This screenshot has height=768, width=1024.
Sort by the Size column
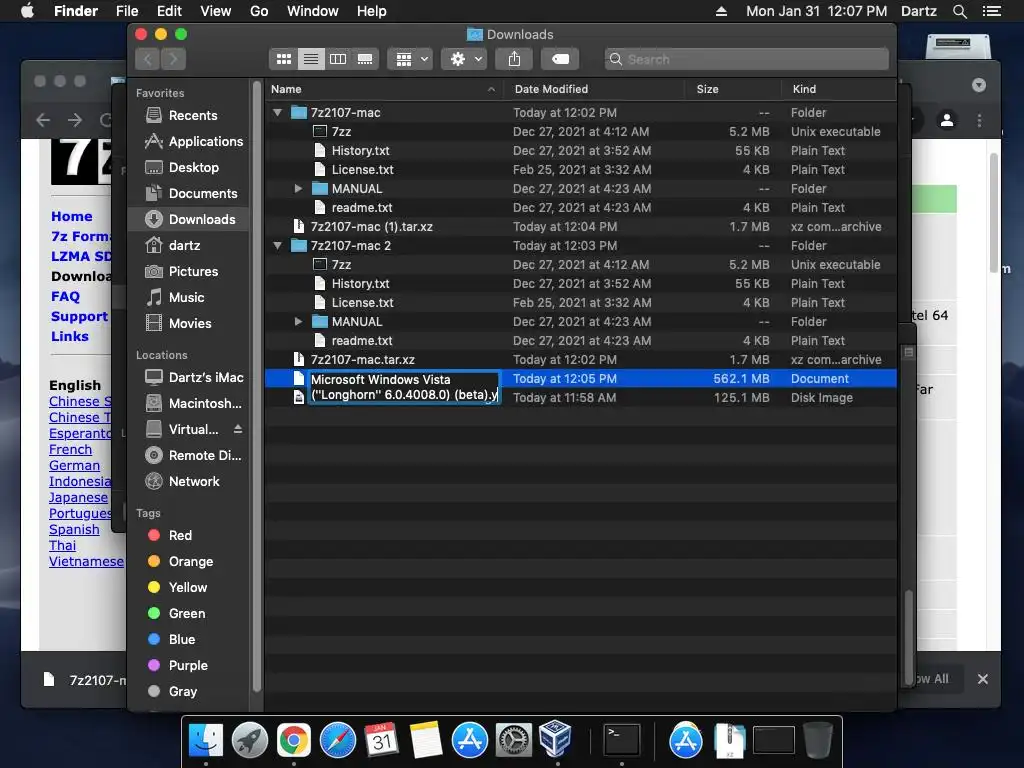733,89
